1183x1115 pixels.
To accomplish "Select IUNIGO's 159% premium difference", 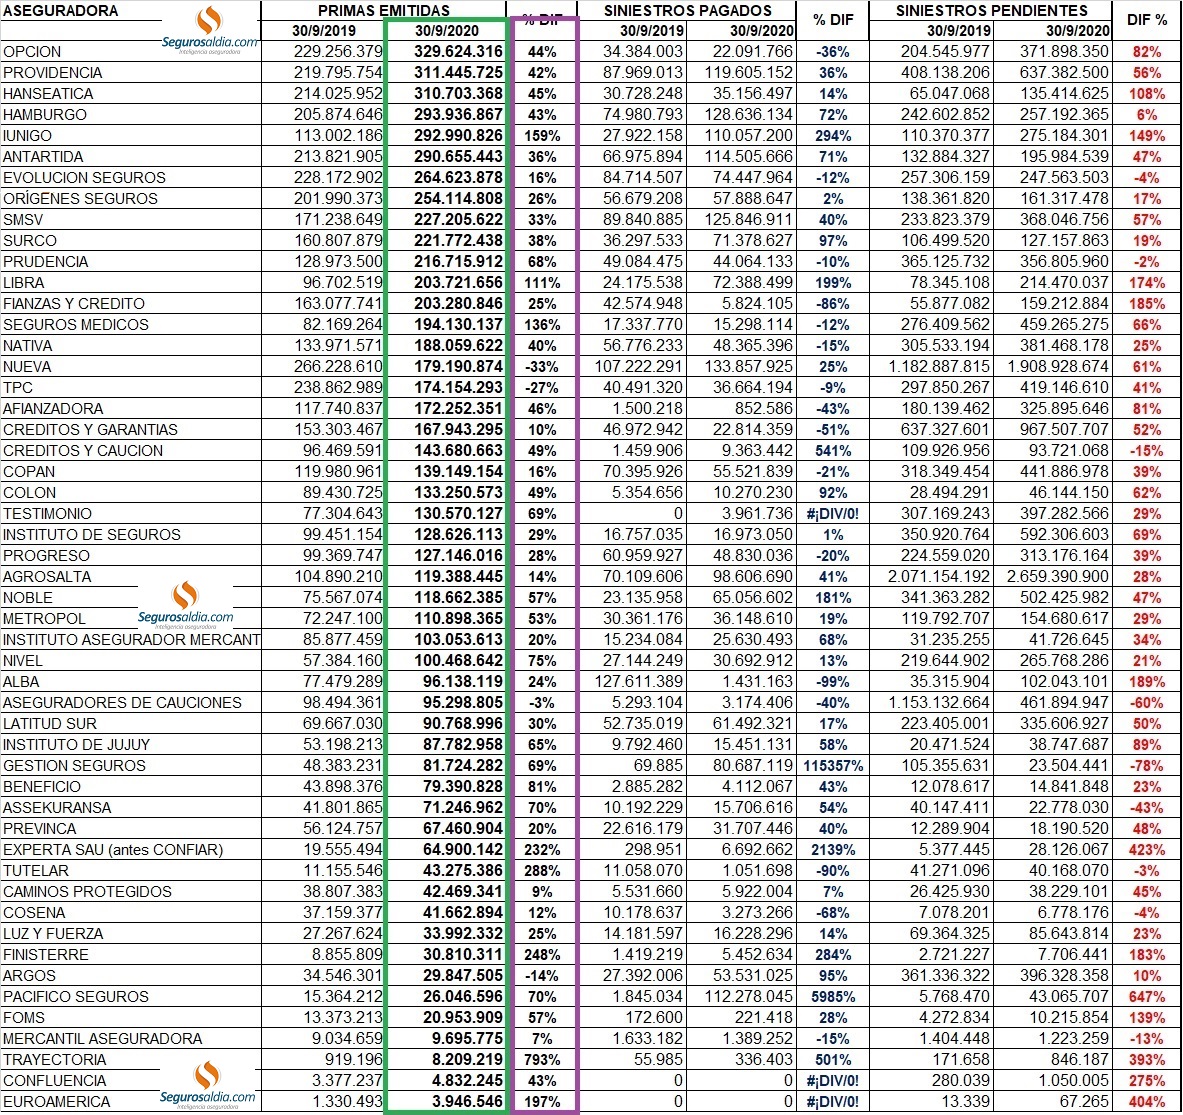I will pos(542,137).
